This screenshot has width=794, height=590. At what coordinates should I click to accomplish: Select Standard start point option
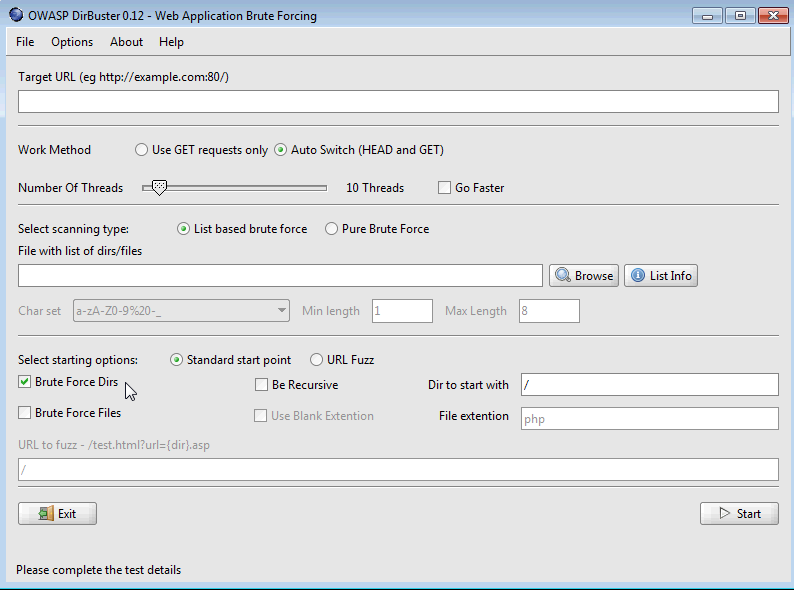tap(176, 360)
